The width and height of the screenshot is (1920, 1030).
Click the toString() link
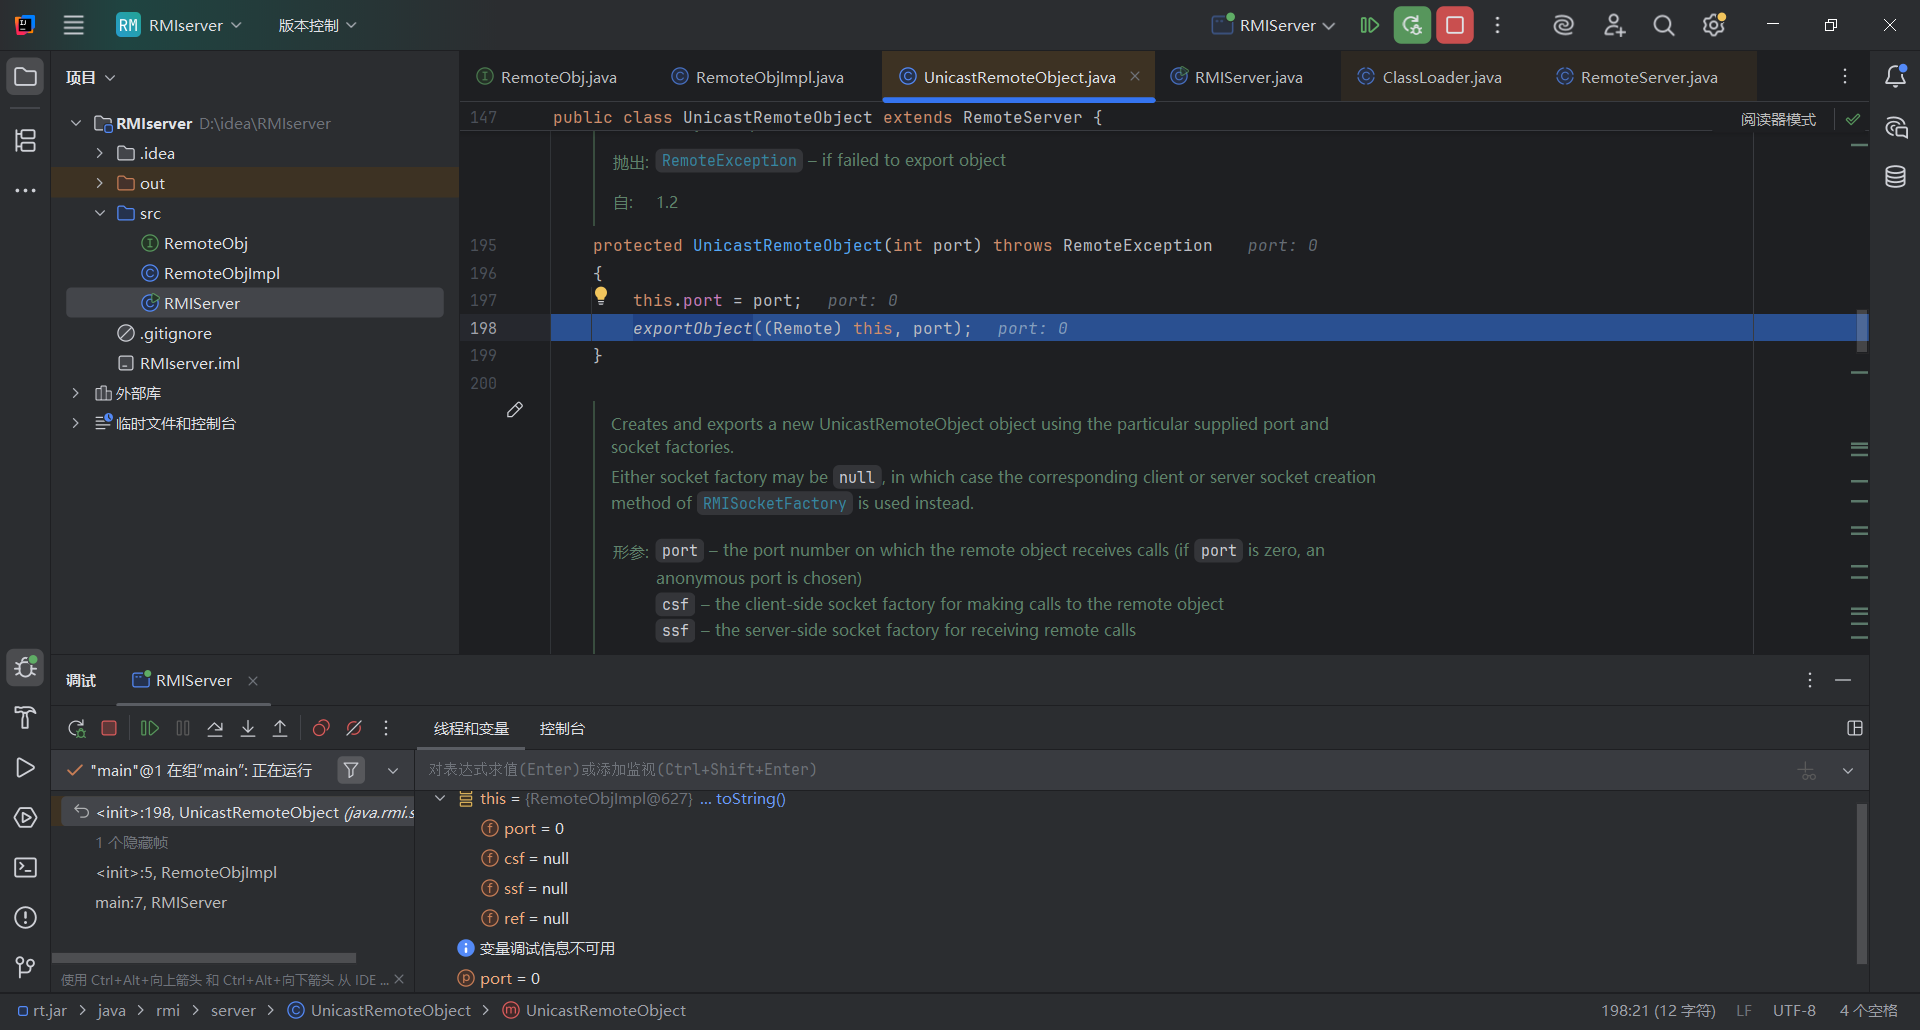coord(750,799)
